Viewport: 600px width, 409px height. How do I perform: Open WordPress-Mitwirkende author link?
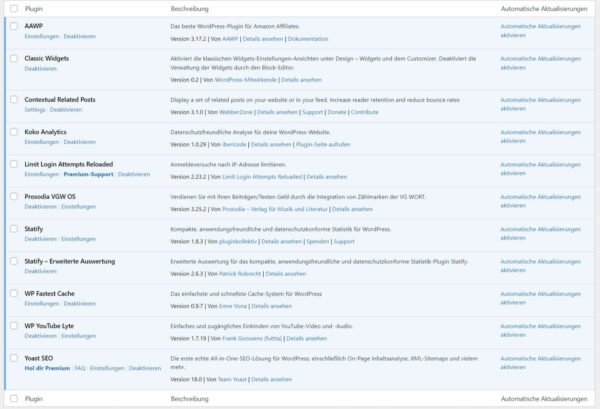click(x=245, y=80)
